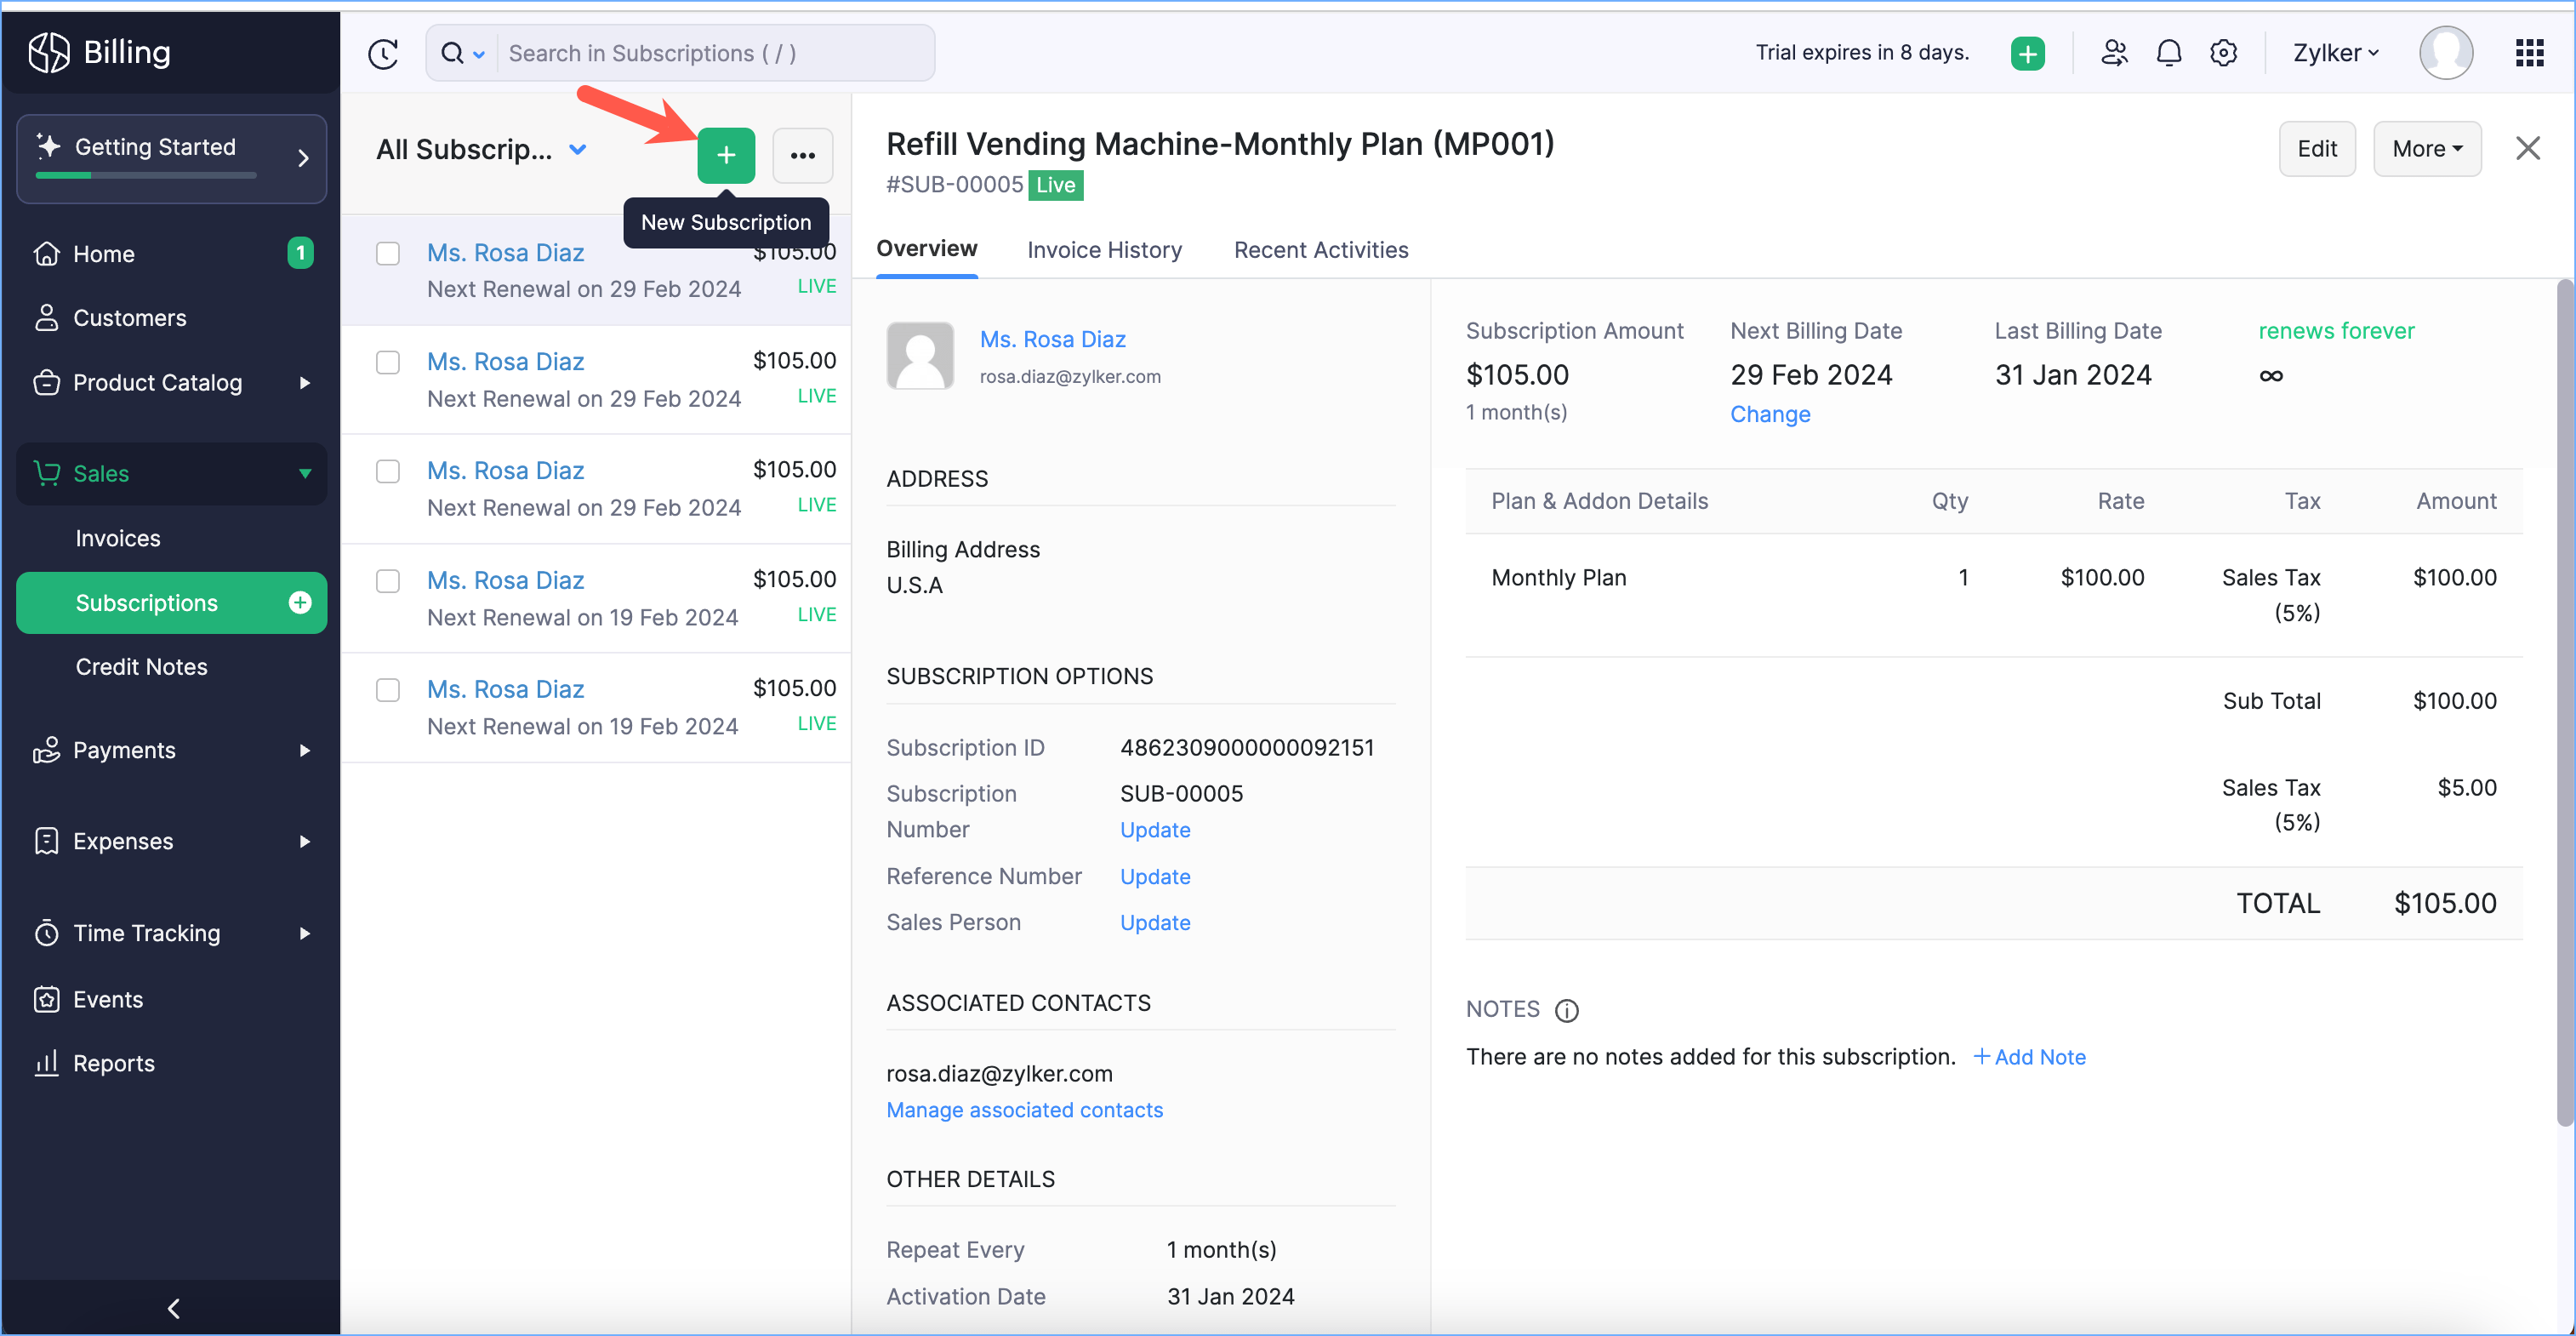Select the third subscription's checkbox
Viewport: 2576px width, 1336px height.
tap(388, 471)
